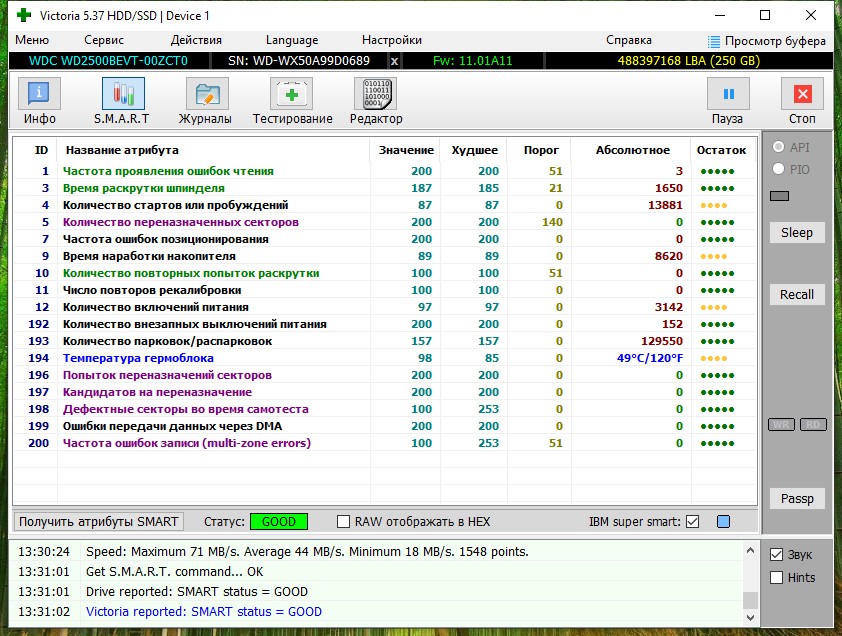Click the Значение column header

(x=405, y=150)
